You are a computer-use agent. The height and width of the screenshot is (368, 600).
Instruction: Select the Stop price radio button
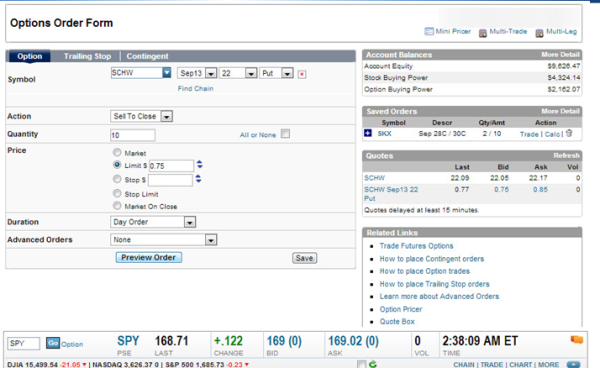click(117, 179)
